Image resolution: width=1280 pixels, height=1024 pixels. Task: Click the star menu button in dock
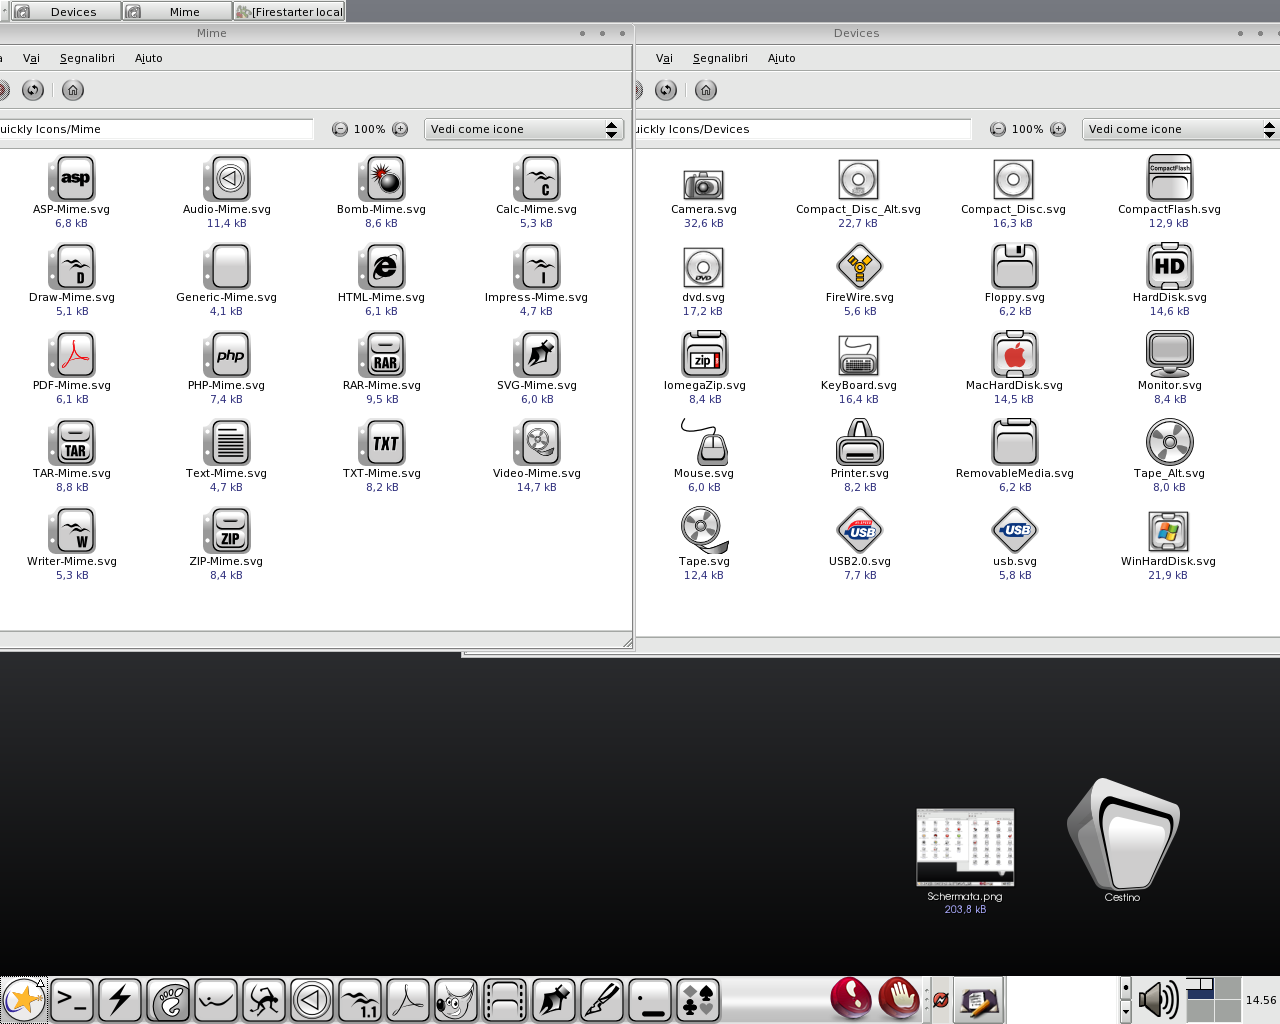tap(23, 999)
